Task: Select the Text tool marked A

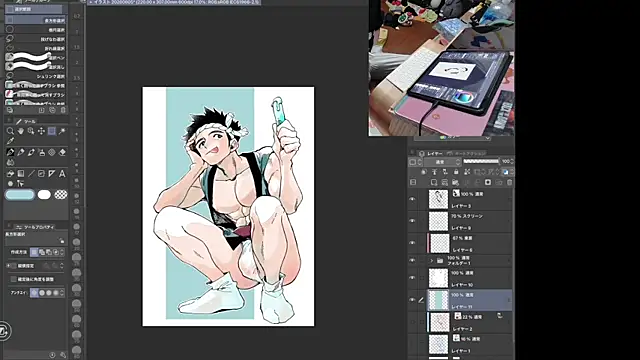Action: click(62, 173)
